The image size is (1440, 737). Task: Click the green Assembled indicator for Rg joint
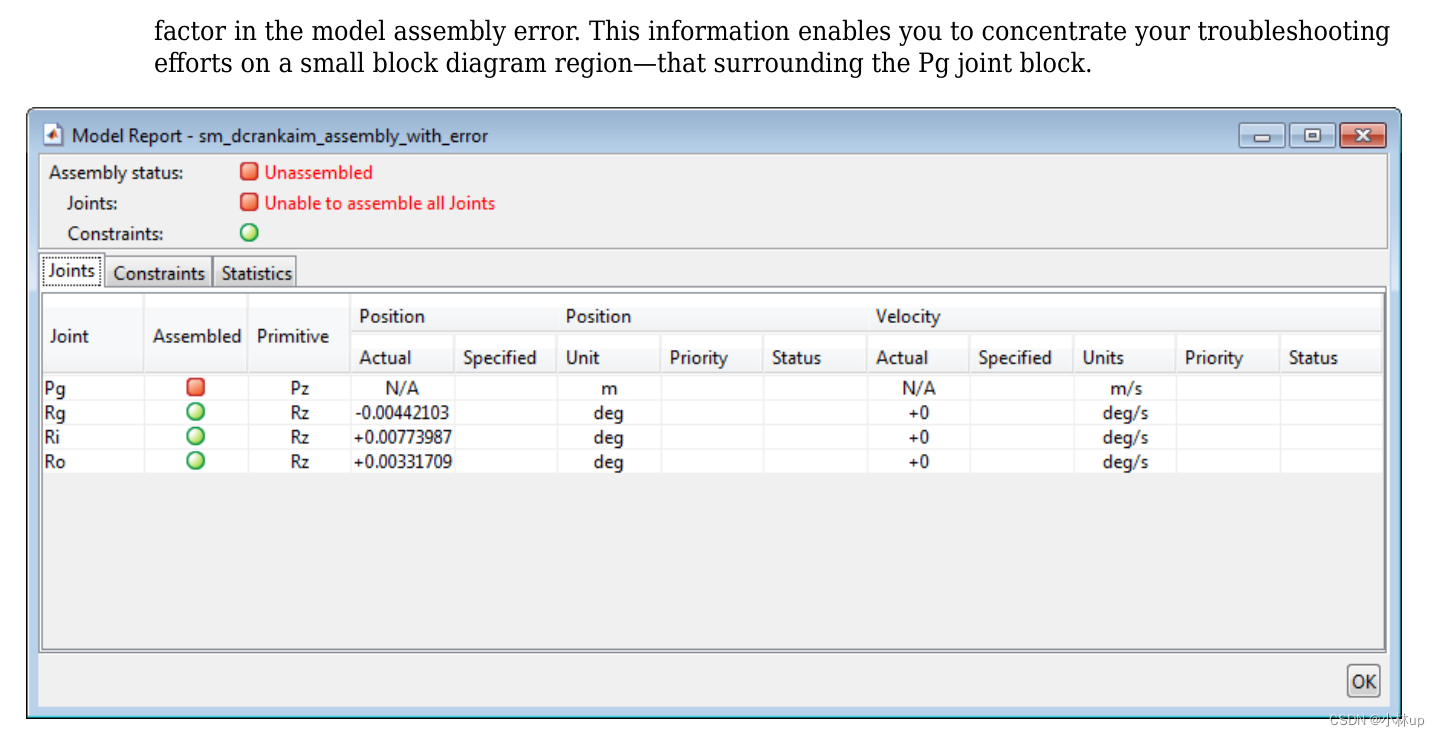(x=195, y=411)
